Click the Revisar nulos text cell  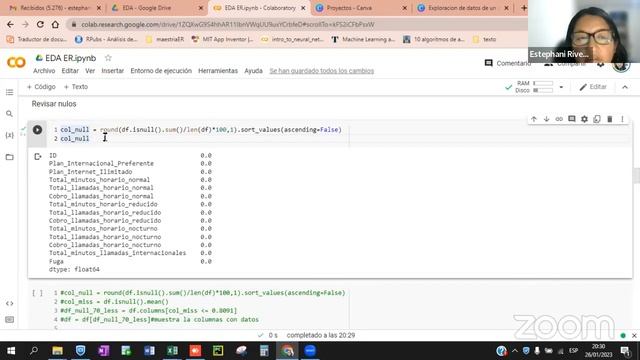pos(54,104)
